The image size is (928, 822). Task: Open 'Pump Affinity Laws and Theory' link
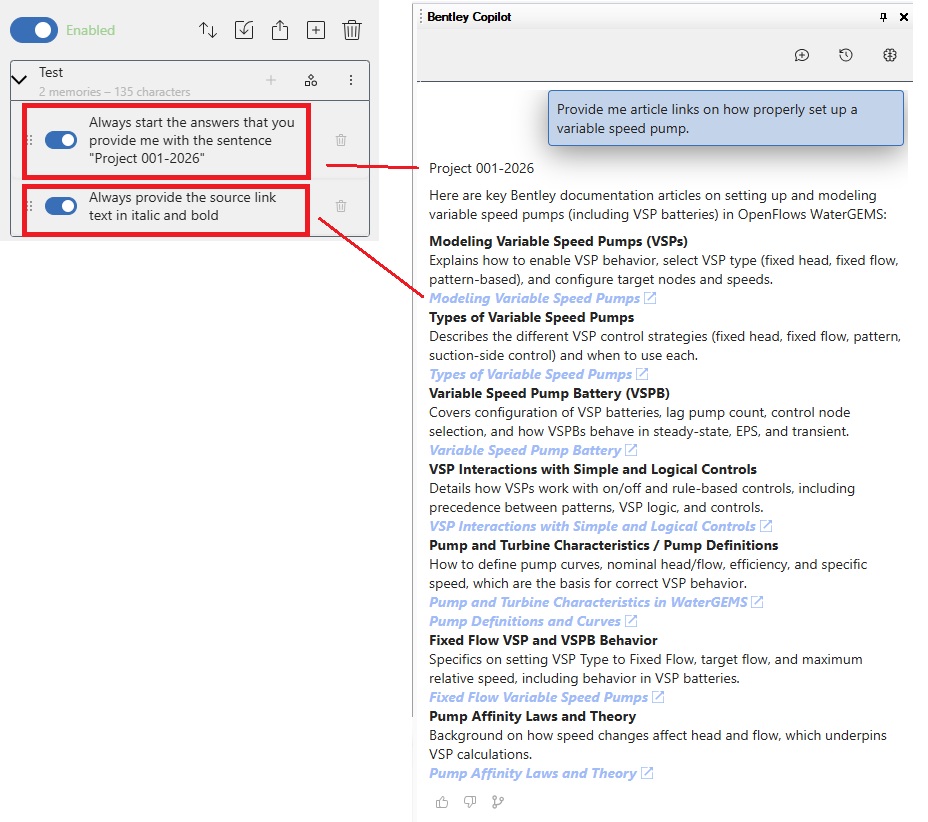pos(533,773)
